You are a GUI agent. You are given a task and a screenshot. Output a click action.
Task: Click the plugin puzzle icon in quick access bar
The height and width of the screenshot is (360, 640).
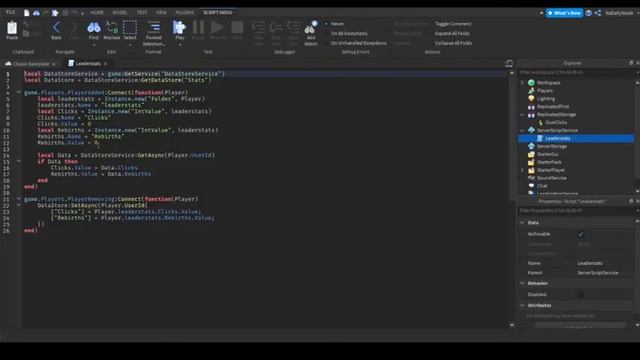tap(55, 13)
